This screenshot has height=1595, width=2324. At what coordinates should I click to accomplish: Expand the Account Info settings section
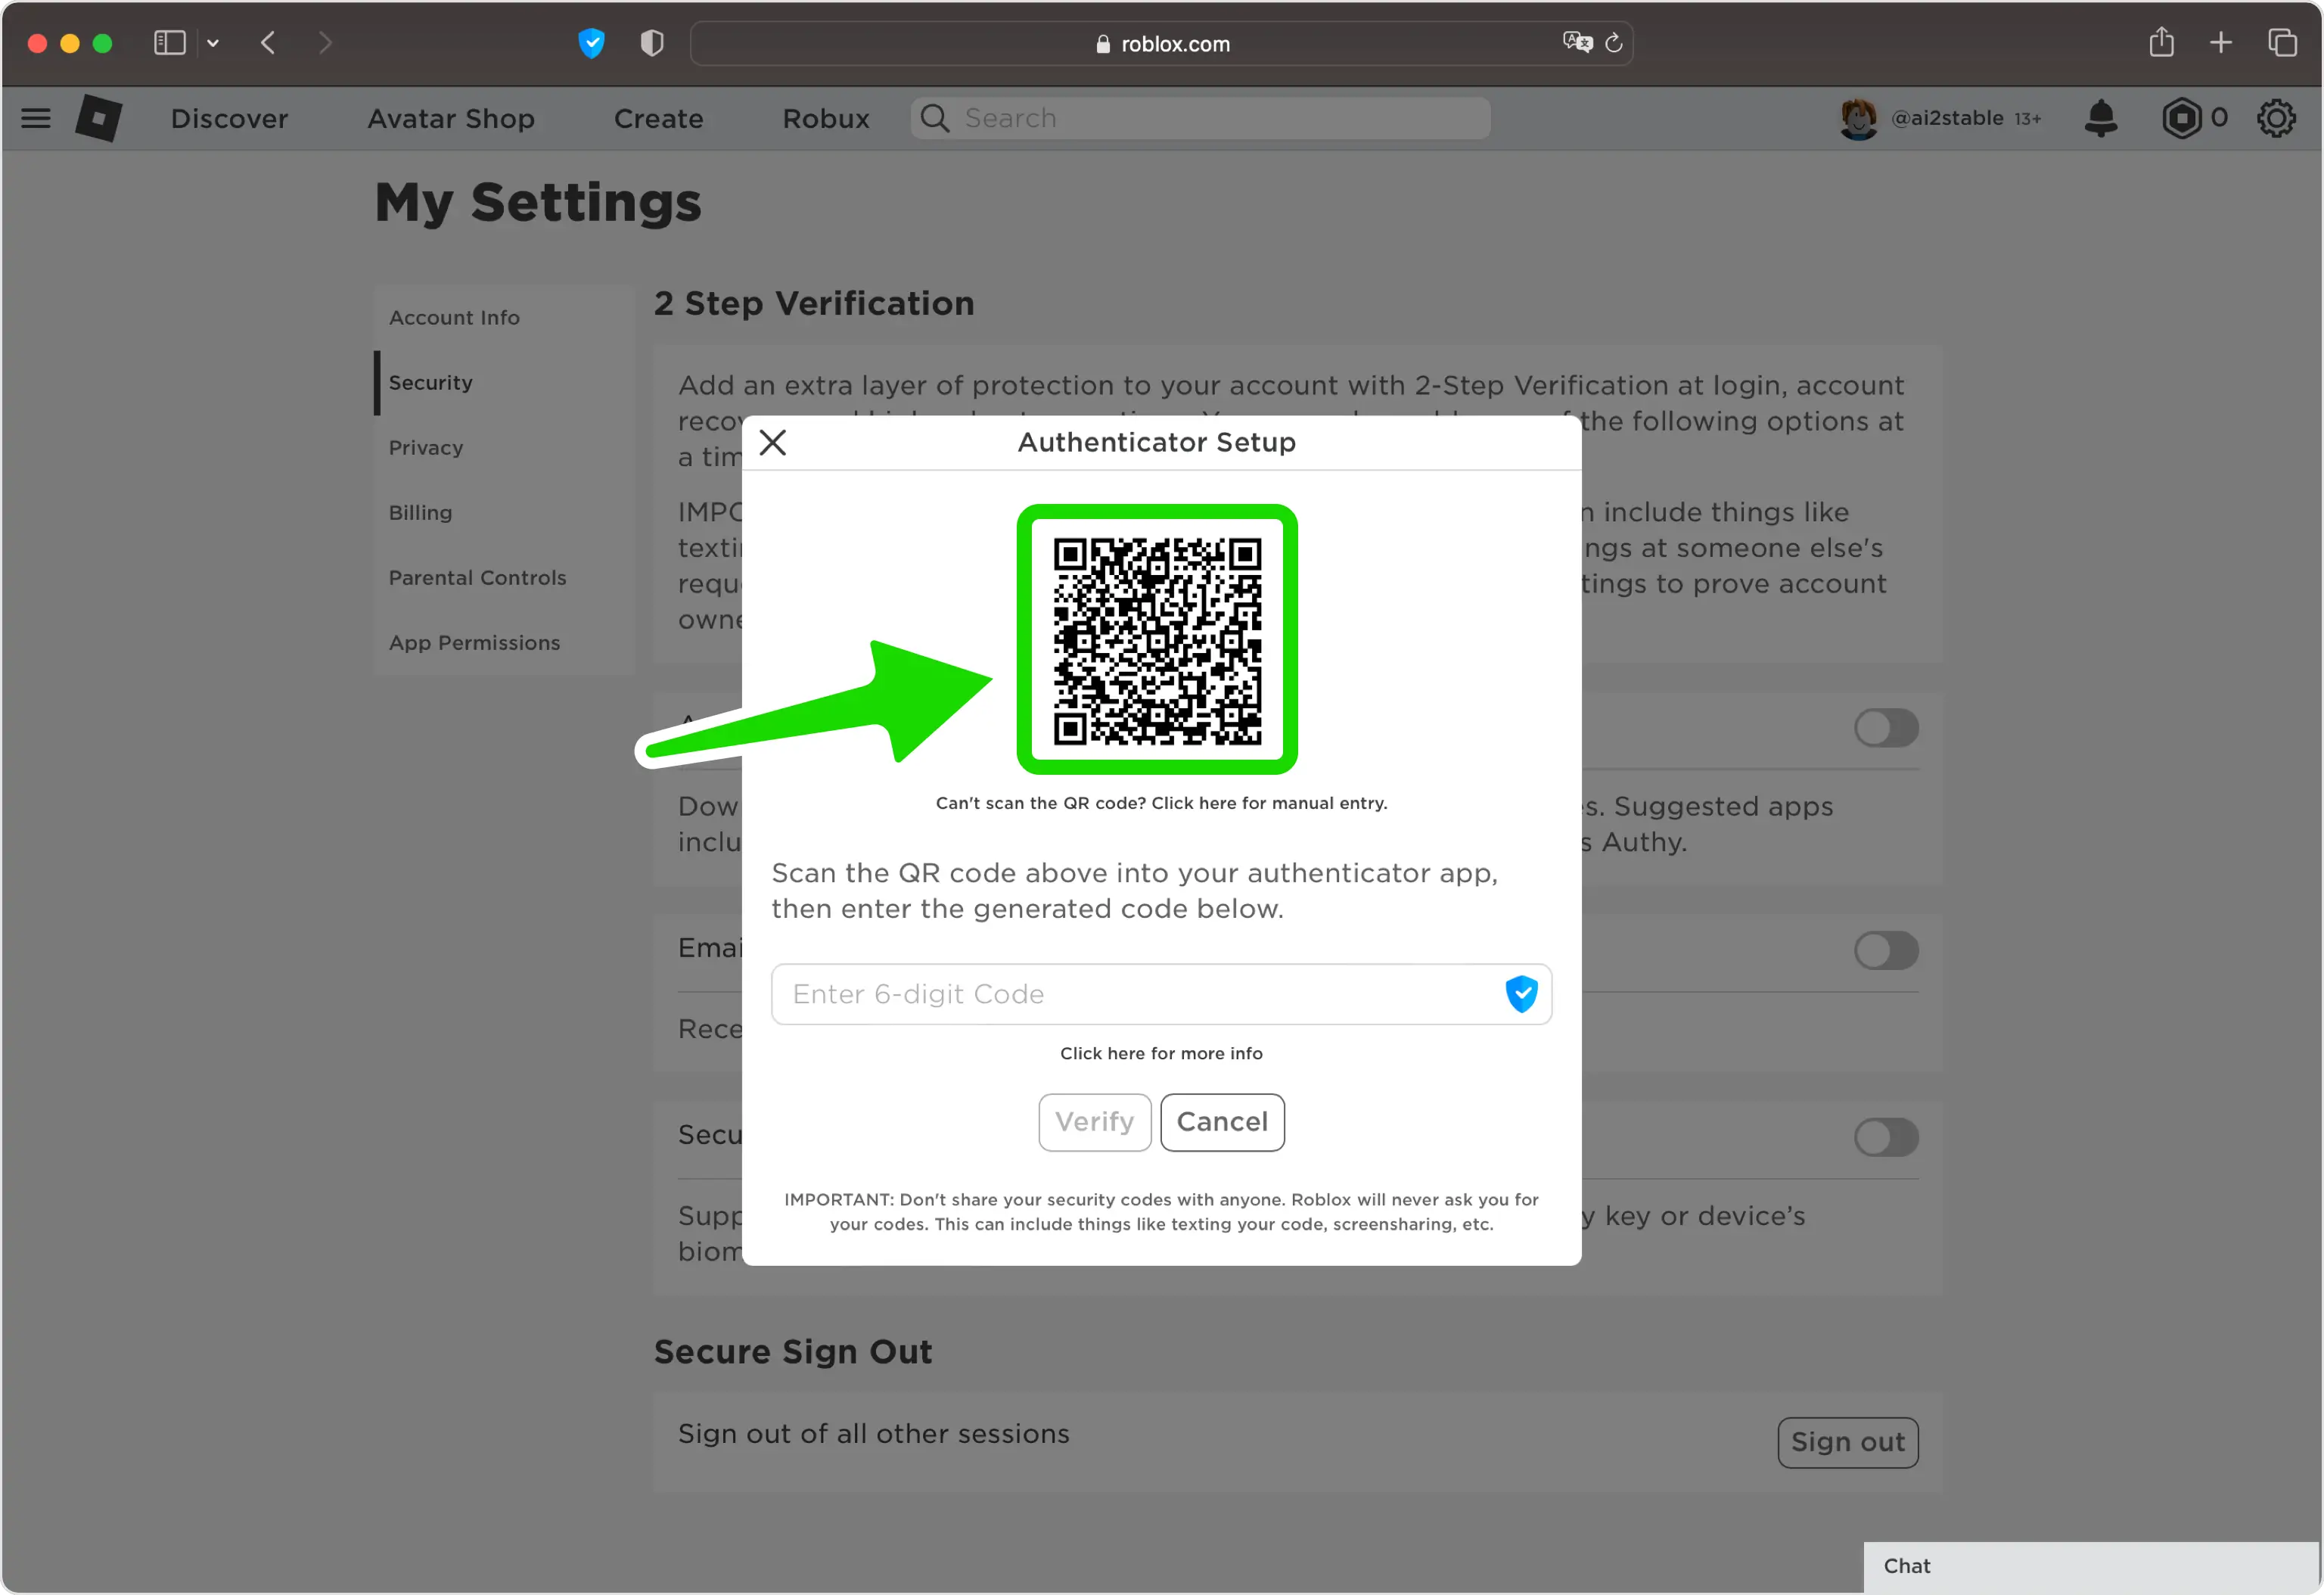click(454, 316)
